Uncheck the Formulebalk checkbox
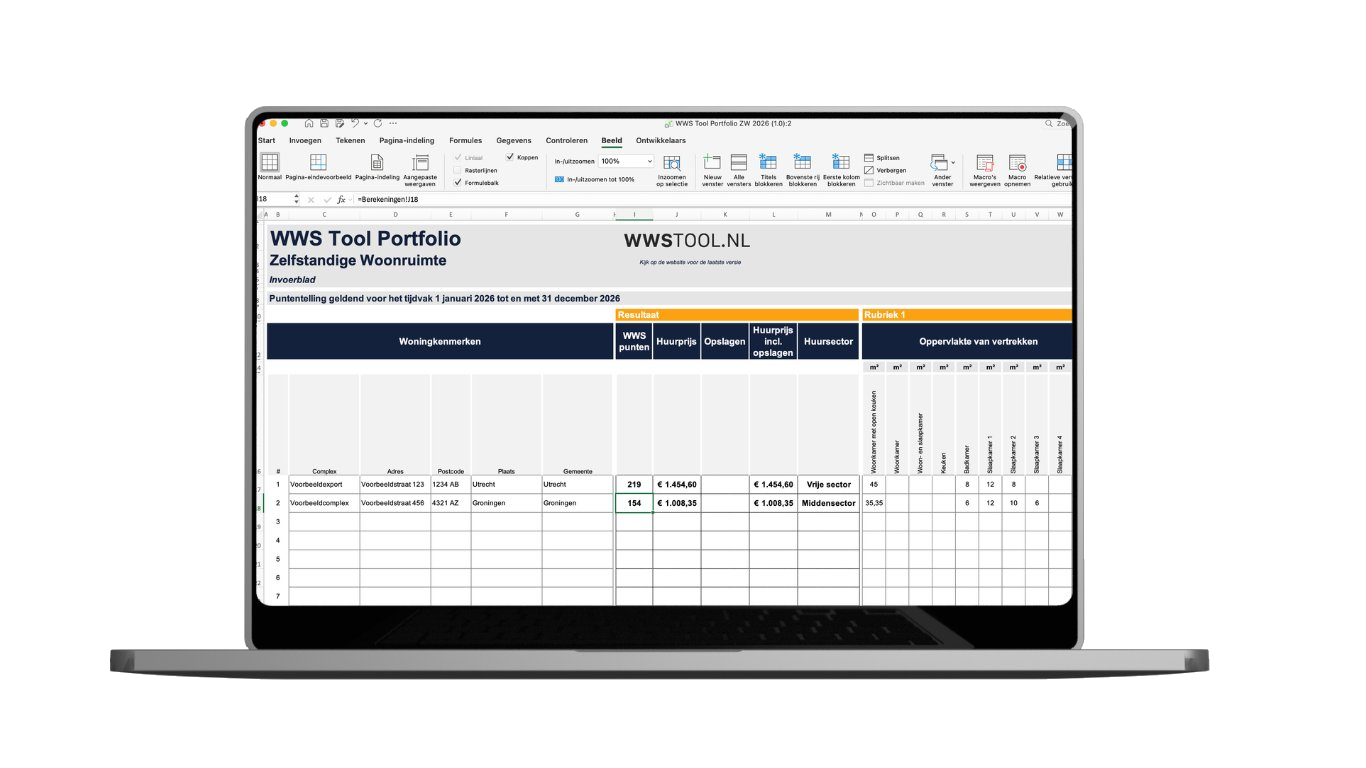 [x=458, y=183]
